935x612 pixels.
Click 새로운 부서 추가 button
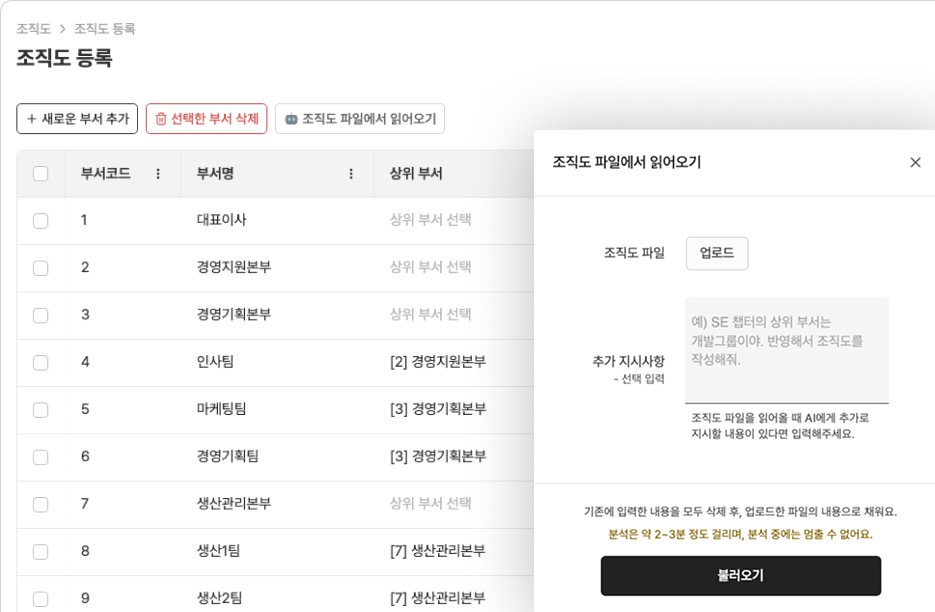77,119
